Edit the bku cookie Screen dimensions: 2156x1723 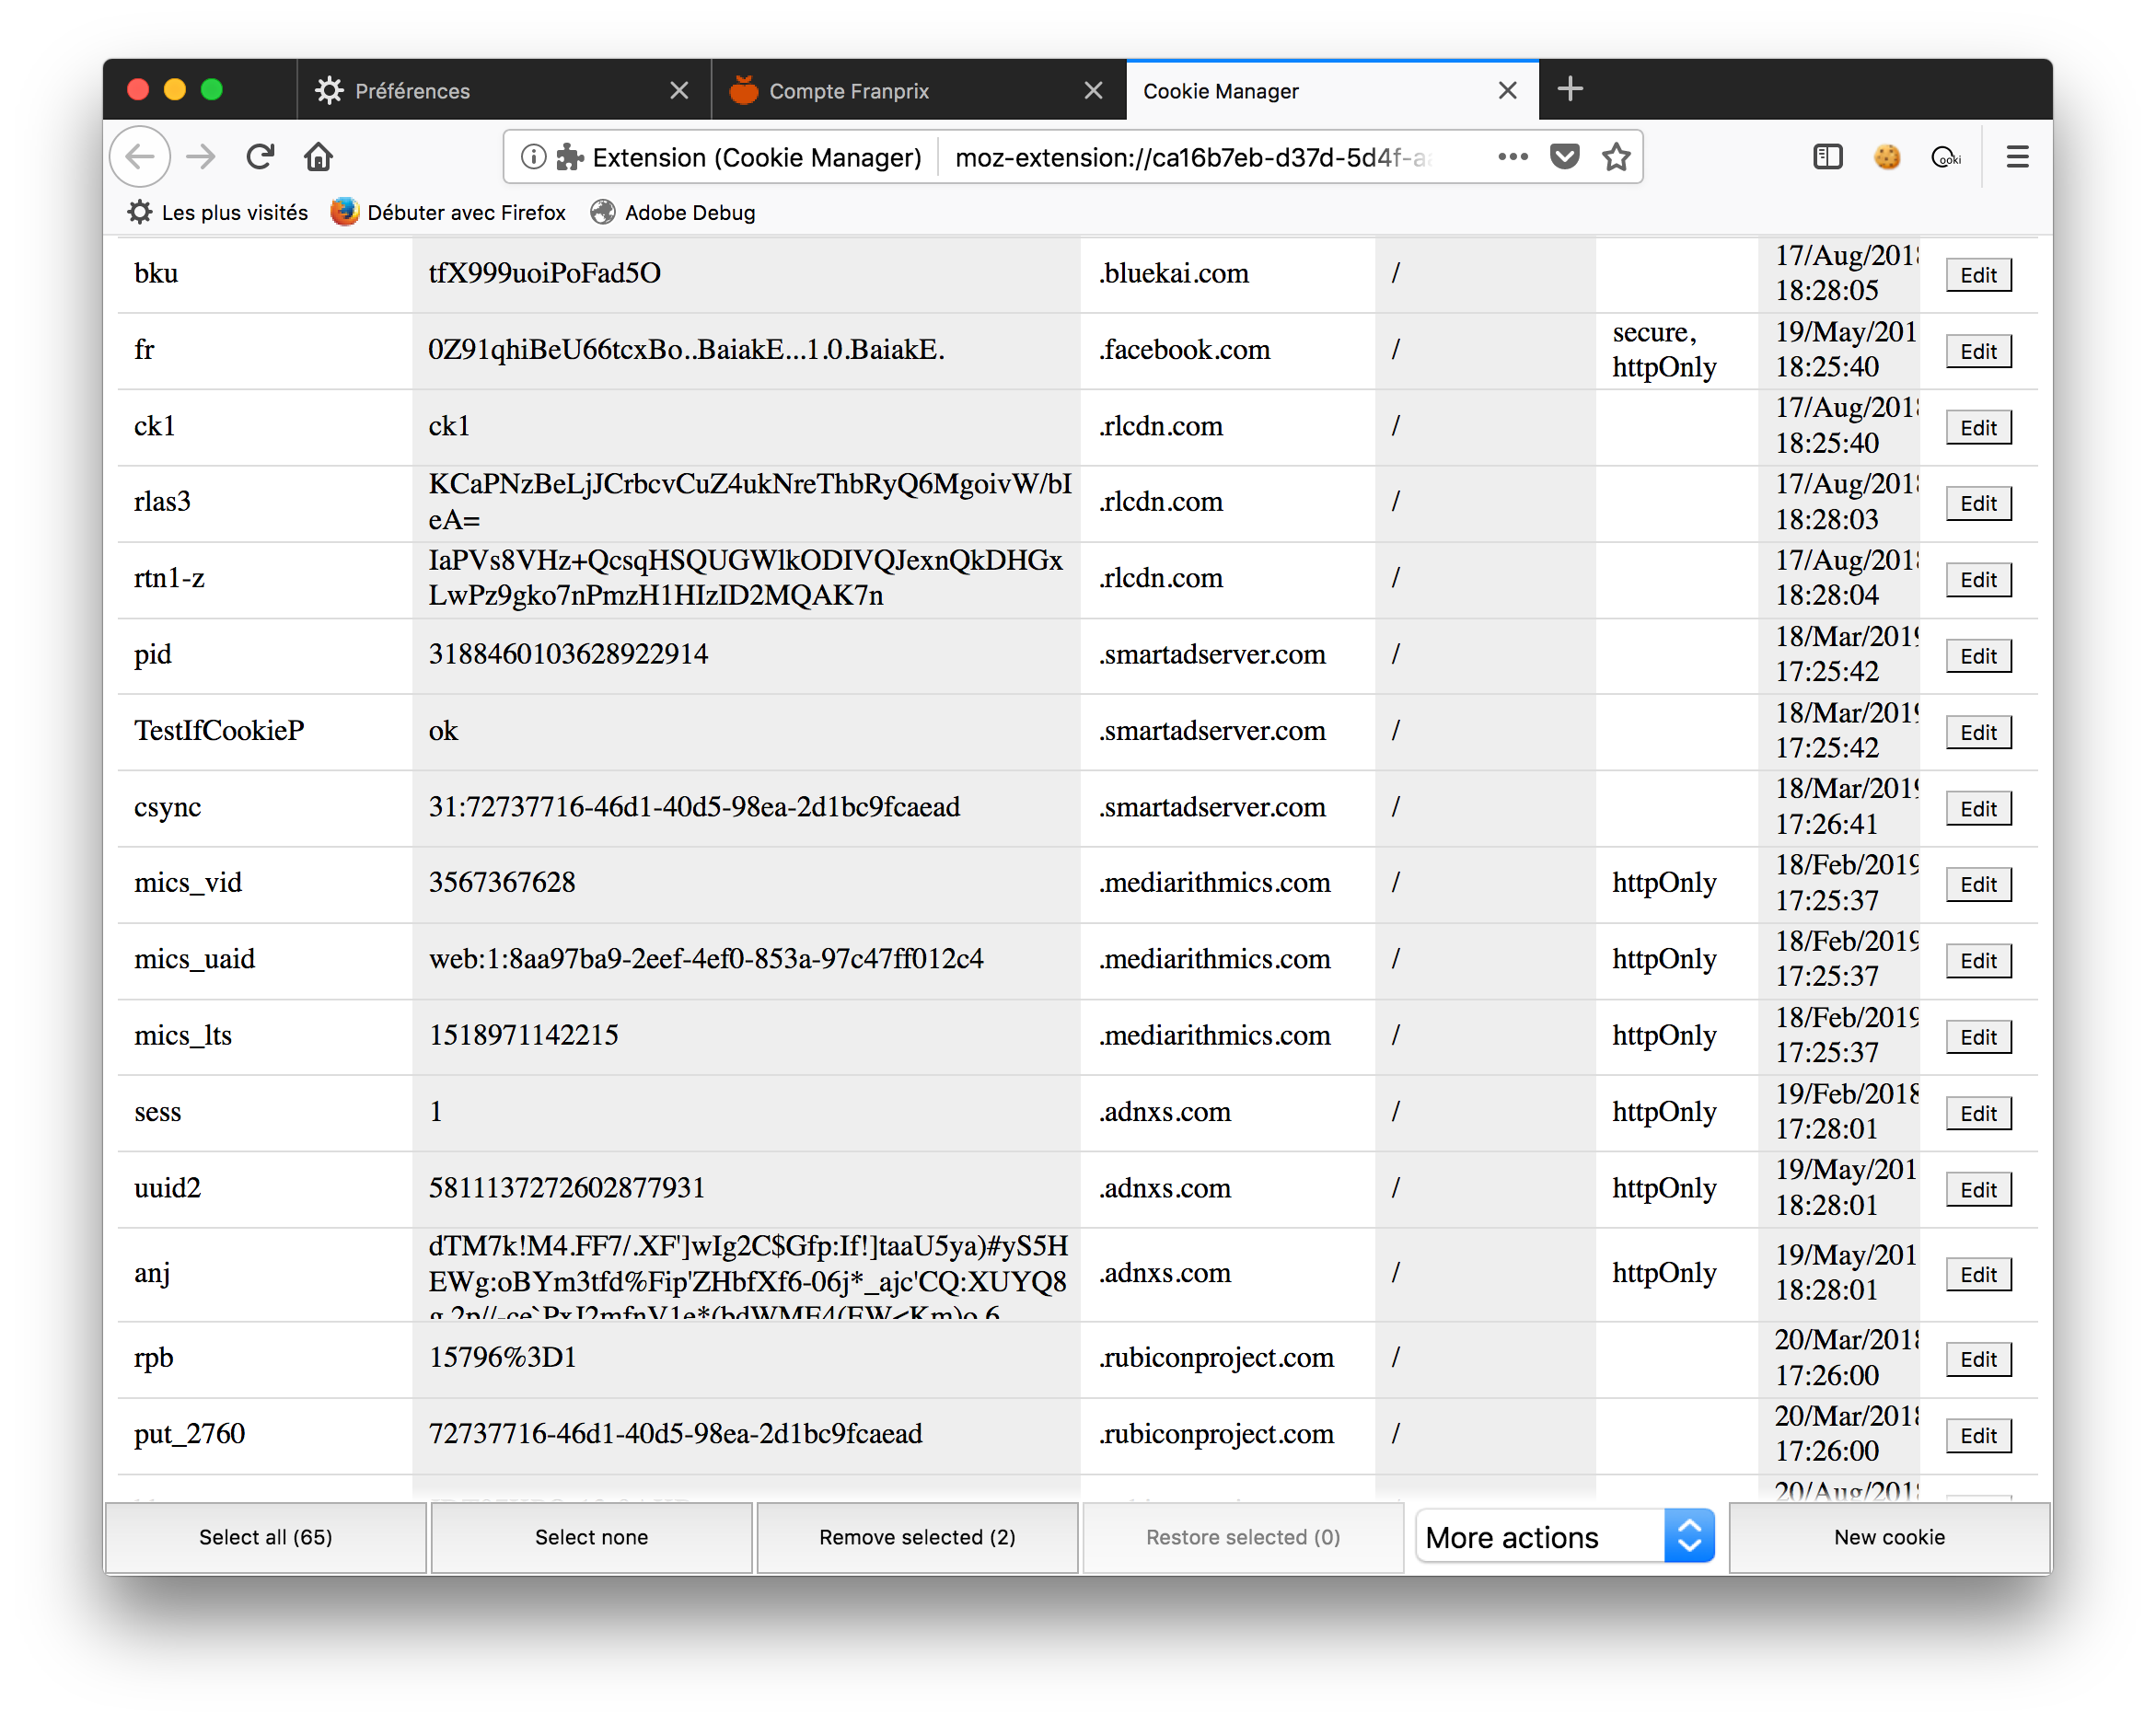point(1978,275)
